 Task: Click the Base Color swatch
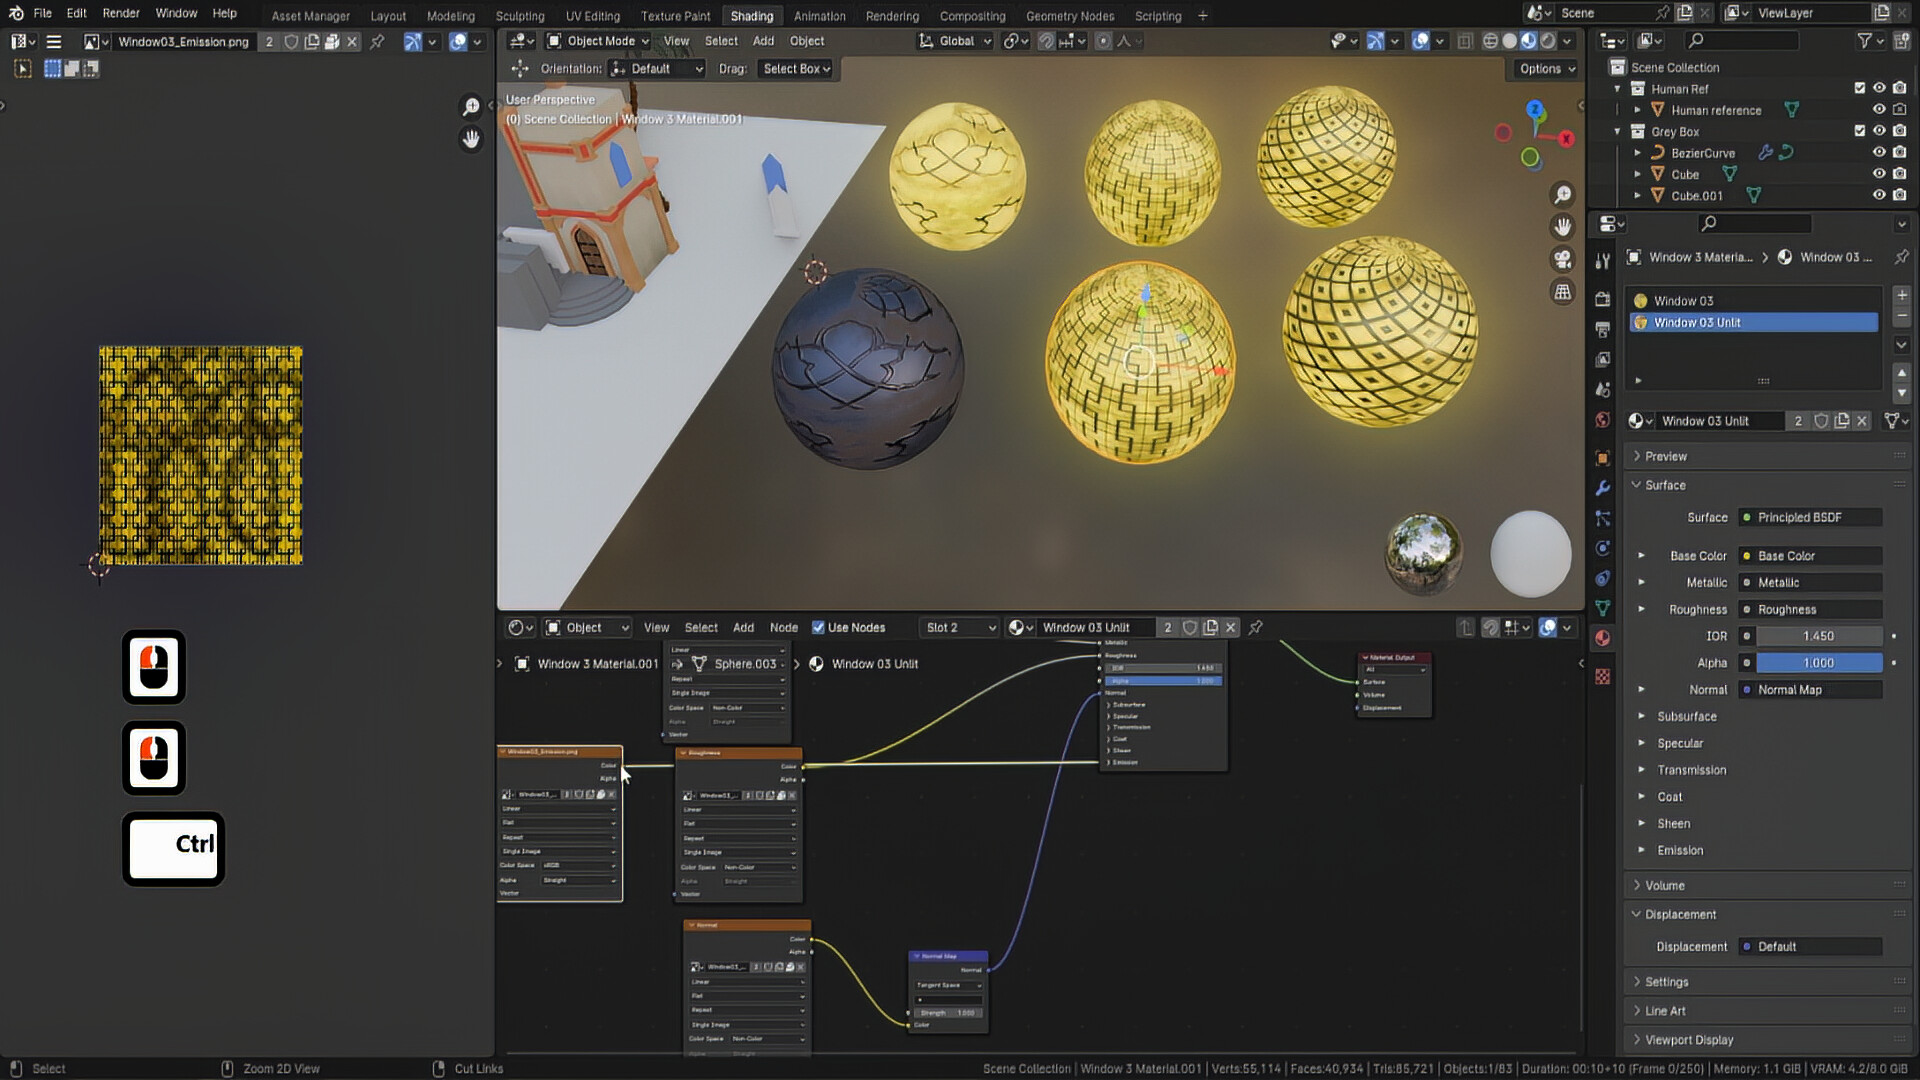click(1746, 555)
